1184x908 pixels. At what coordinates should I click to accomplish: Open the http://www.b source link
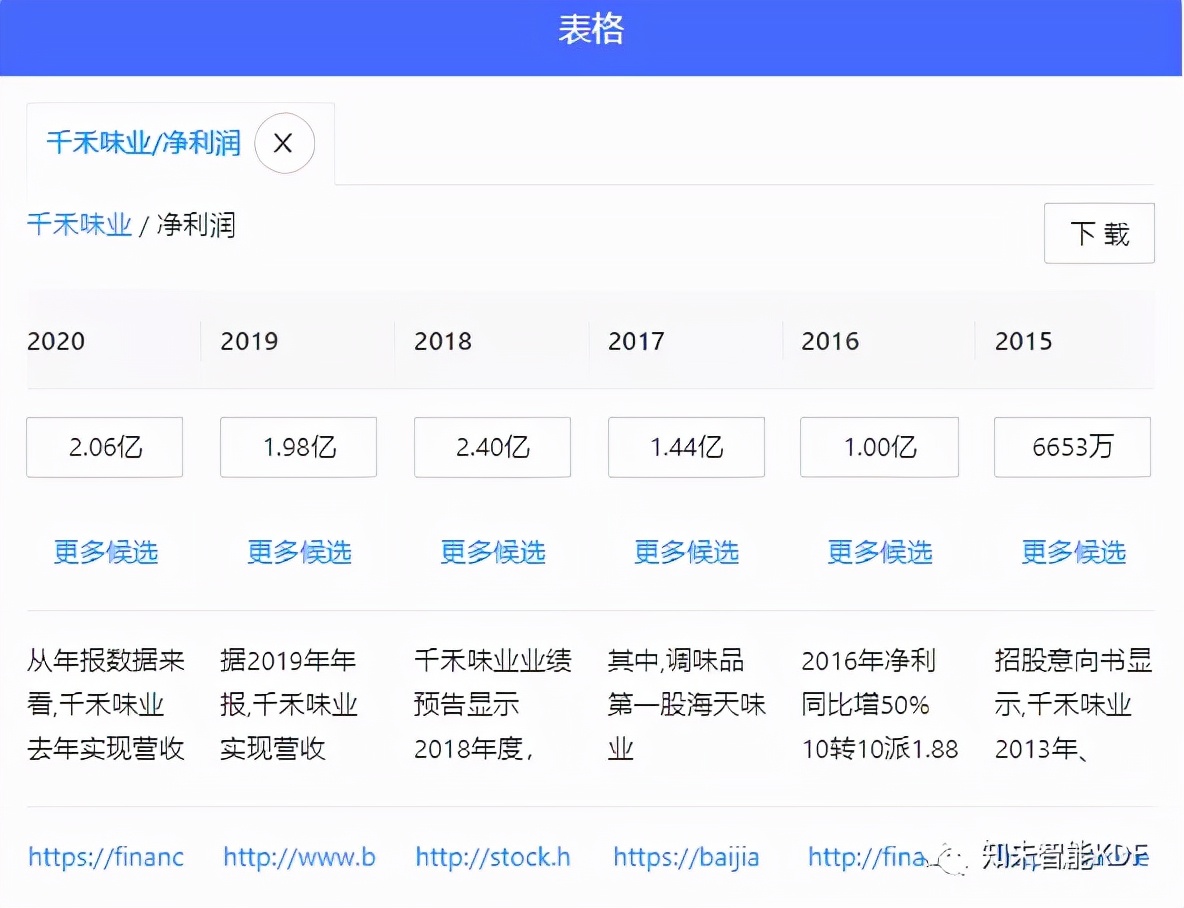point(298,857)
